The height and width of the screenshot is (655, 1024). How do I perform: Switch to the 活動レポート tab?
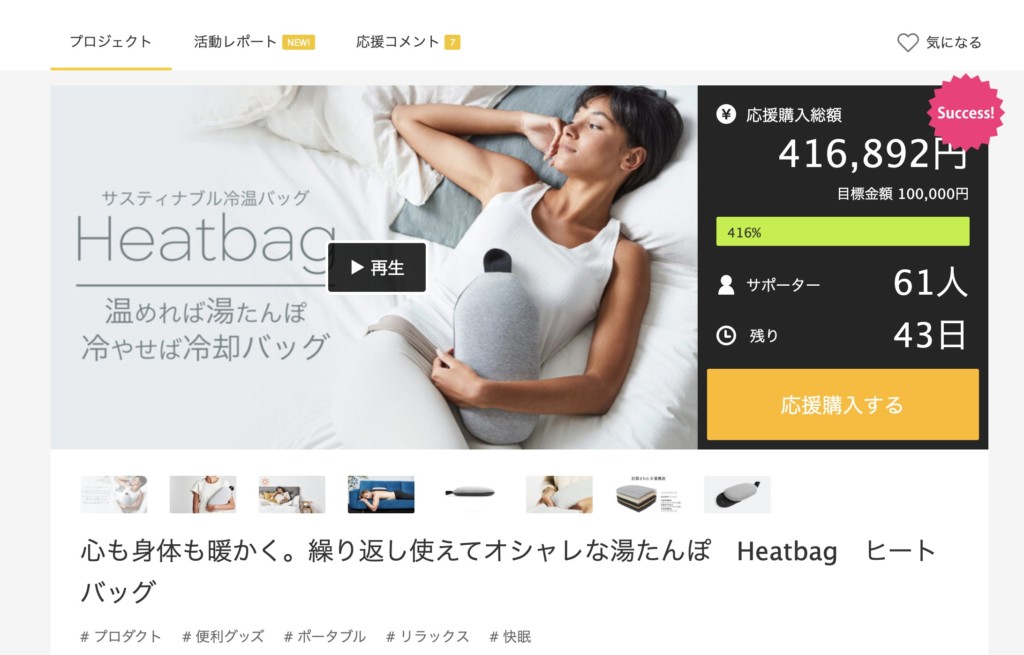click(x=235, y=42)
